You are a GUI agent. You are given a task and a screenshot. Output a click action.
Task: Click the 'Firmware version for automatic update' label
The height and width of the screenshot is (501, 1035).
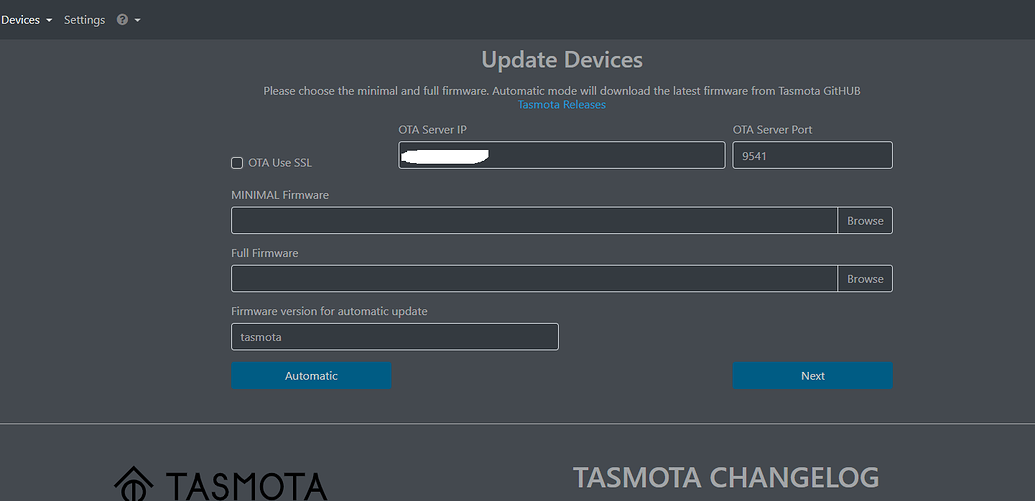329,311
